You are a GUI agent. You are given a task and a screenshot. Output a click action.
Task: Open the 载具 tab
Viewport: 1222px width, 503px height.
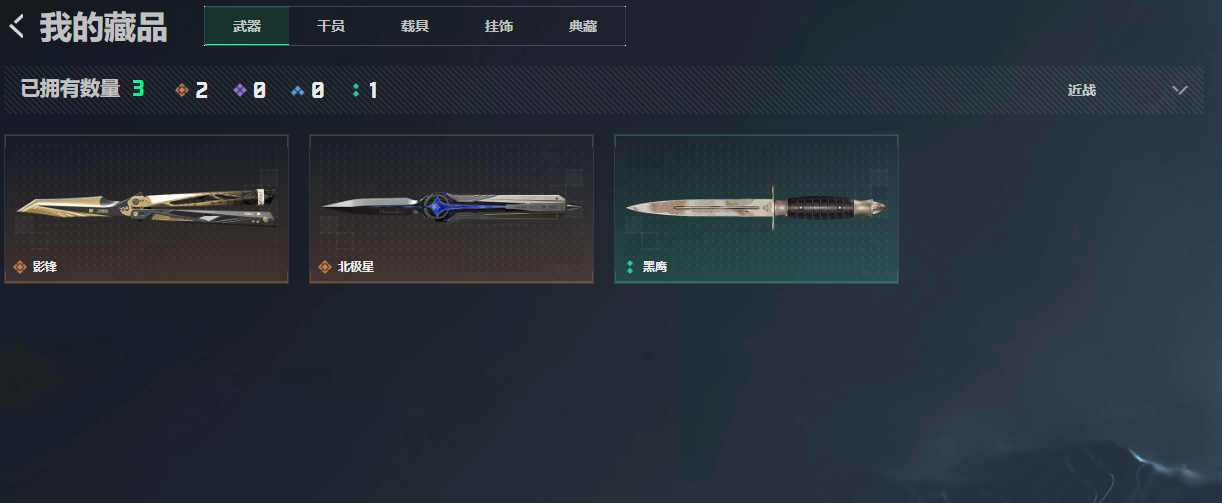(x=415, y=26)
